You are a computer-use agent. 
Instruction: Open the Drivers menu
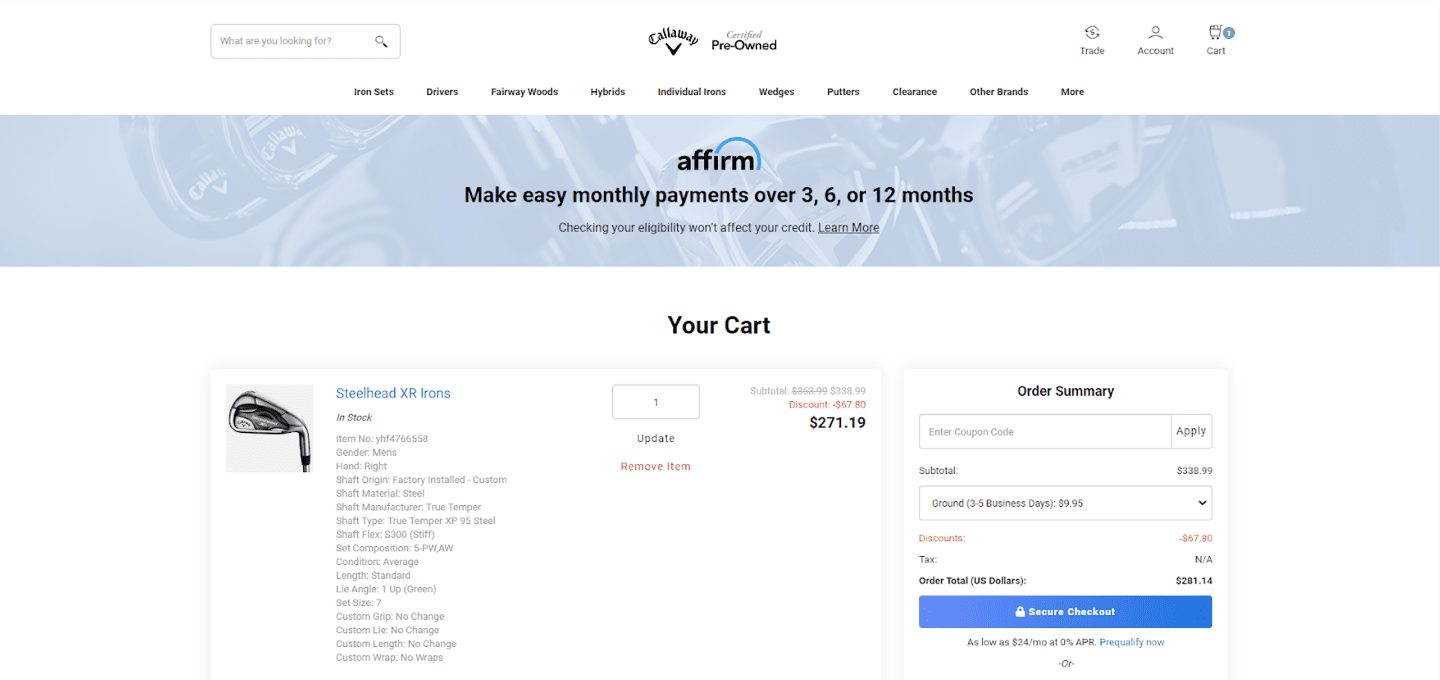coord(442,92)
